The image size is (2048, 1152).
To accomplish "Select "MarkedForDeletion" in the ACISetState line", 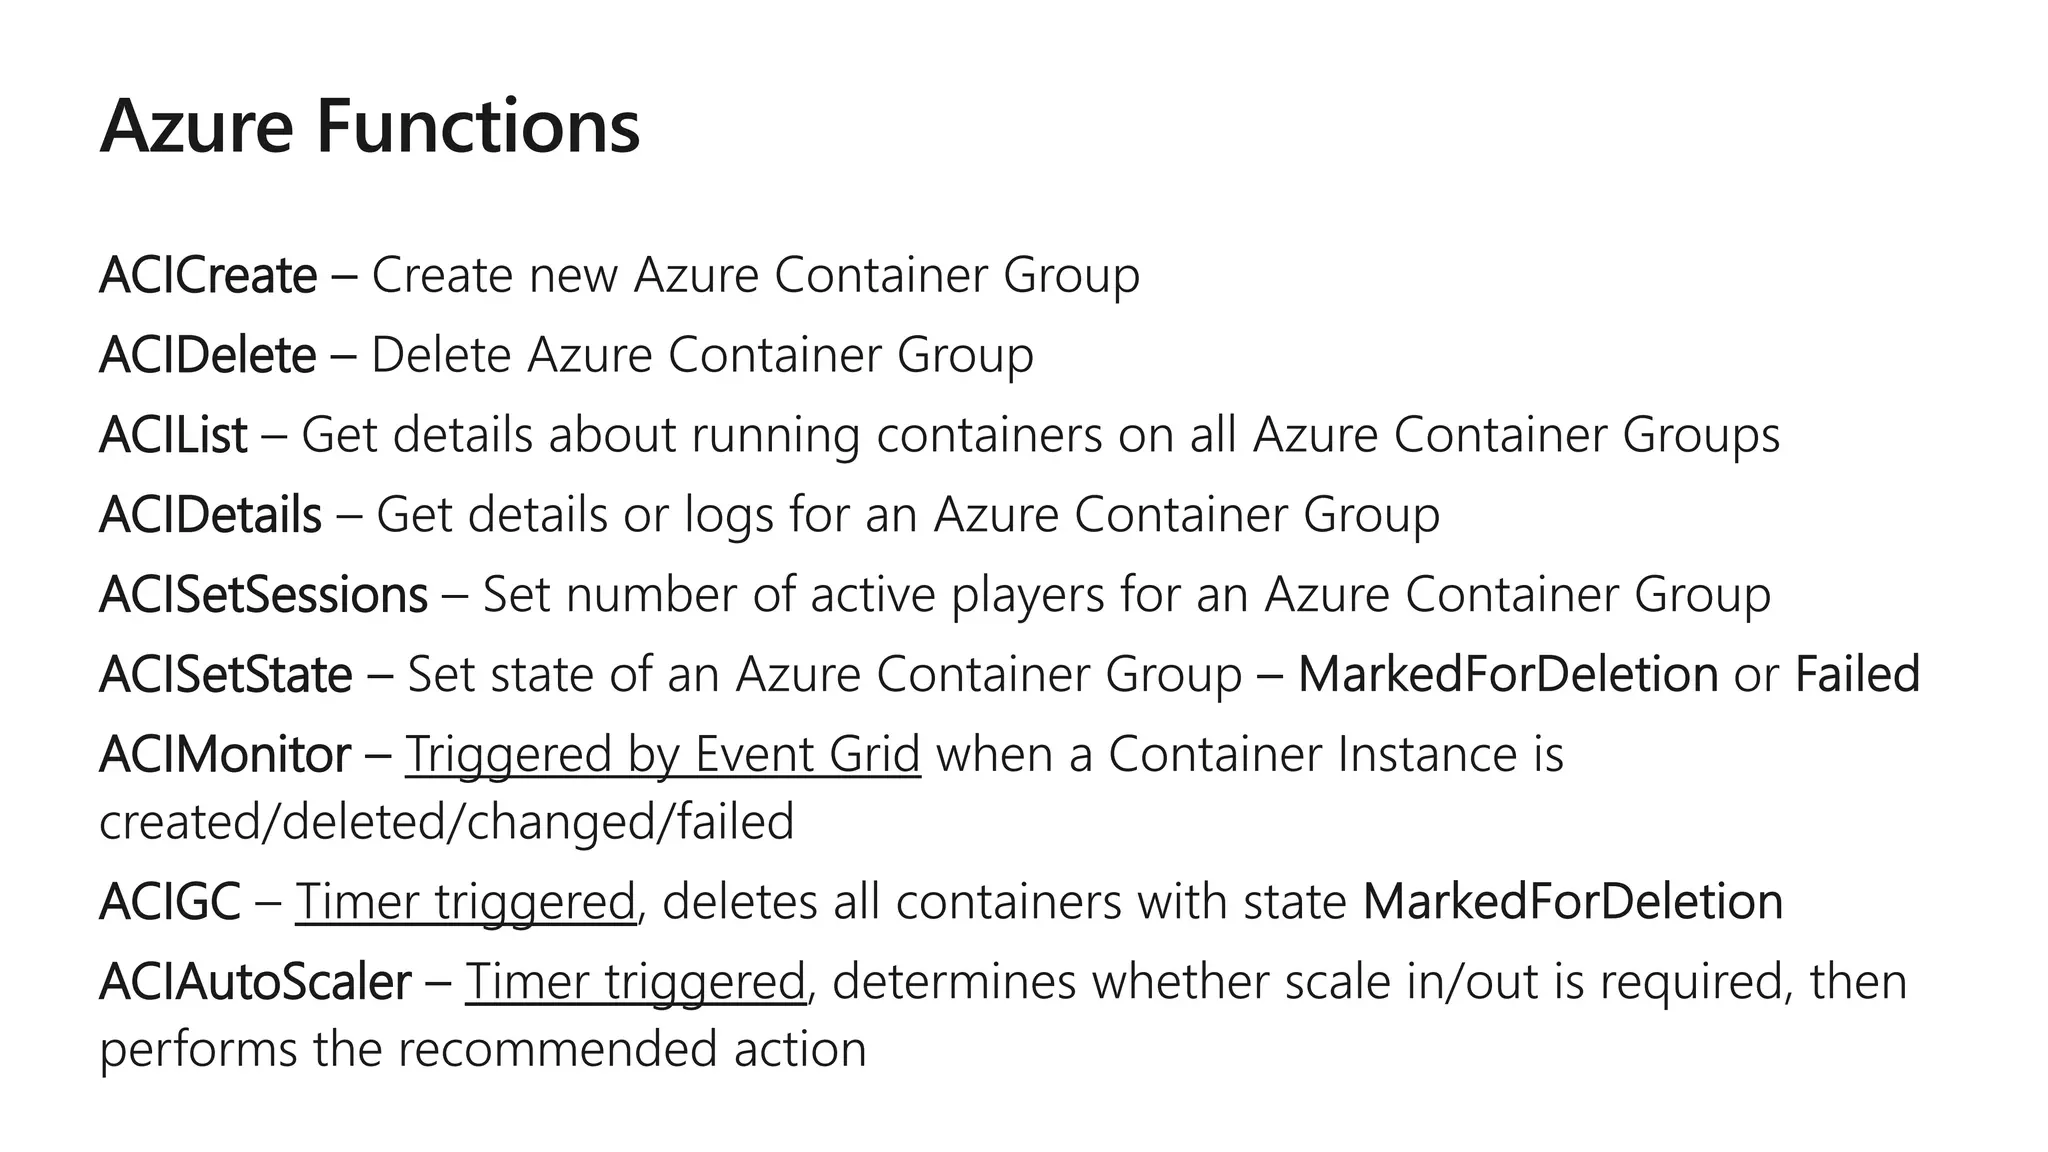I will coord(1508,675).
